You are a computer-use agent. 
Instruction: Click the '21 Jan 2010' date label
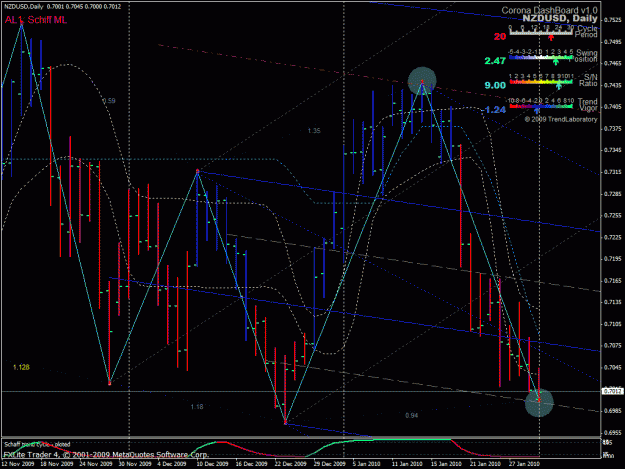tap(485, 464)
